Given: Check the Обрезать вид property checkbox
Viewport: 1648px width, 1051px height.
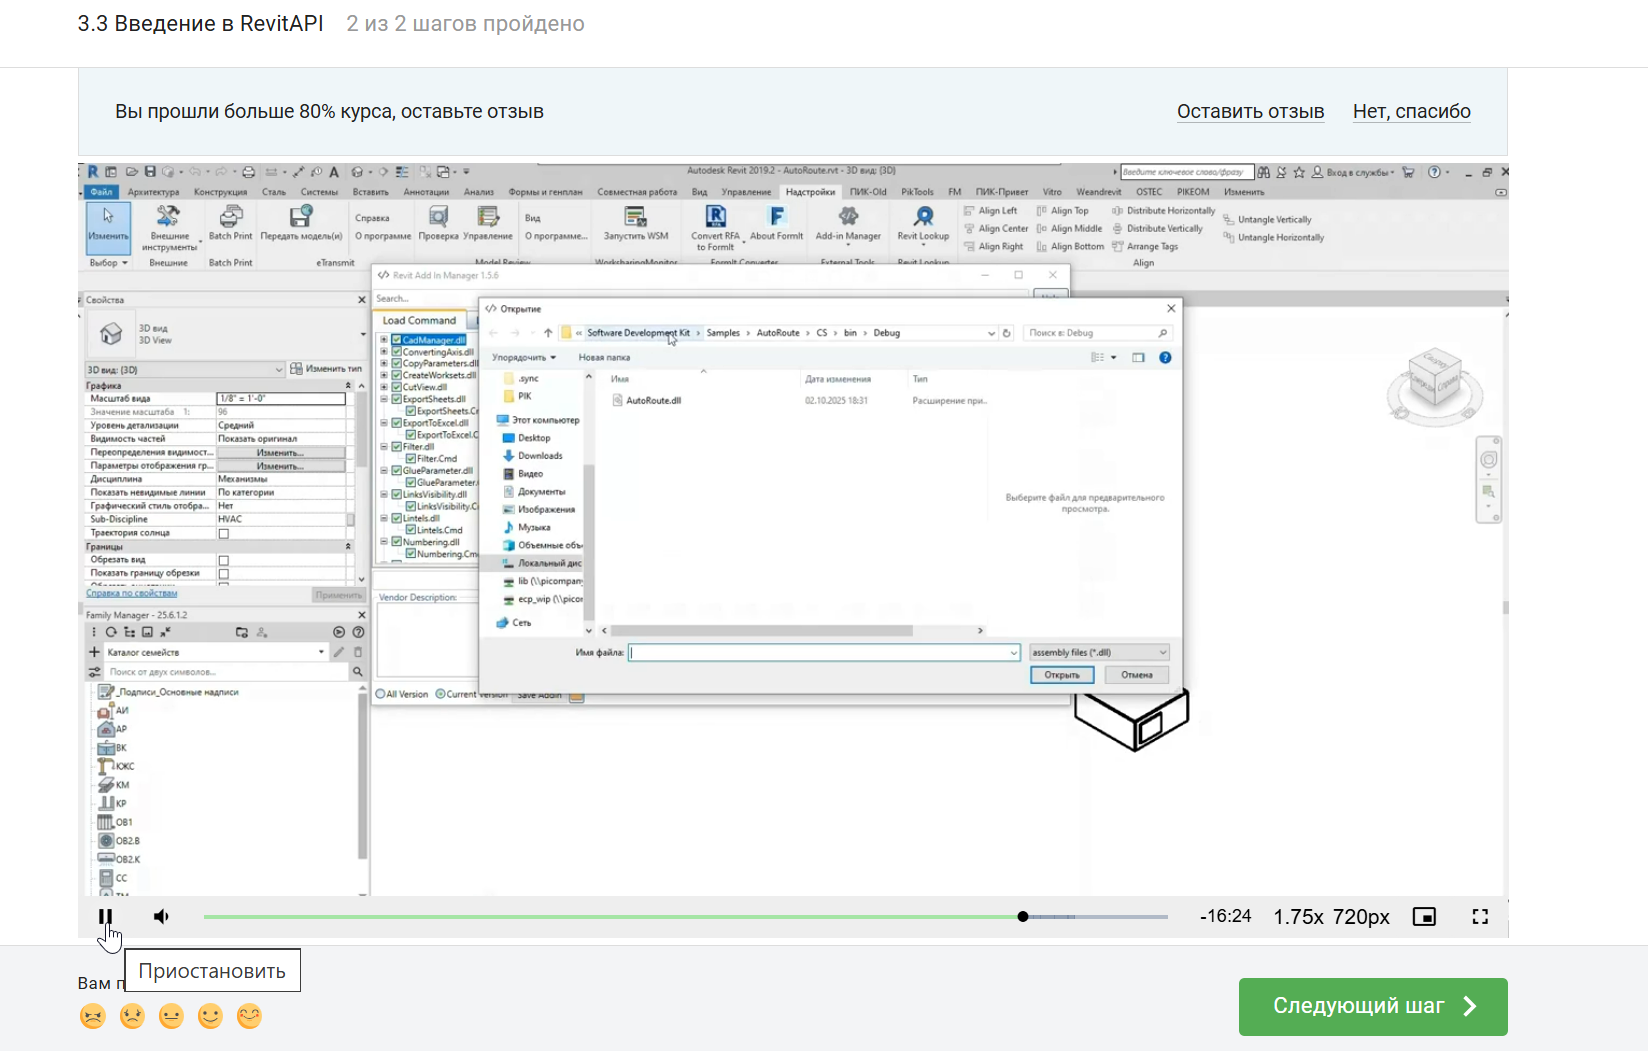Looking at the screenshot, I should coord(224,561).
